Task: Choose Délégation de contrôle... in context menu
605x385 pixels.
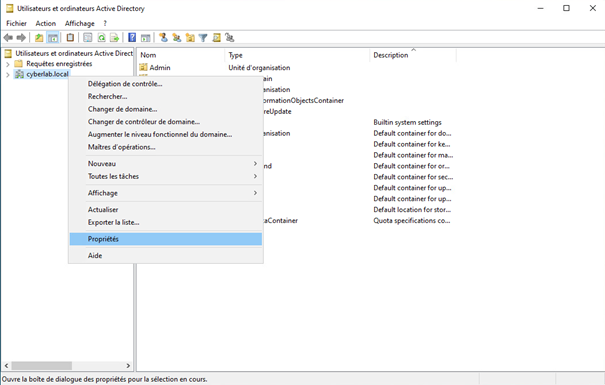Action: point(166,84)
